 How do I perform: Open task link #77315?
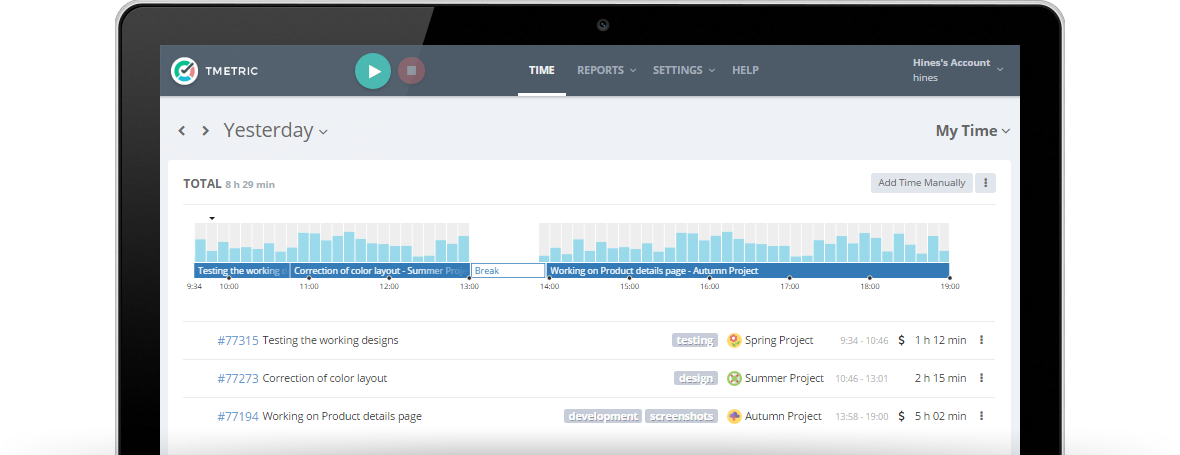point(238,340)
